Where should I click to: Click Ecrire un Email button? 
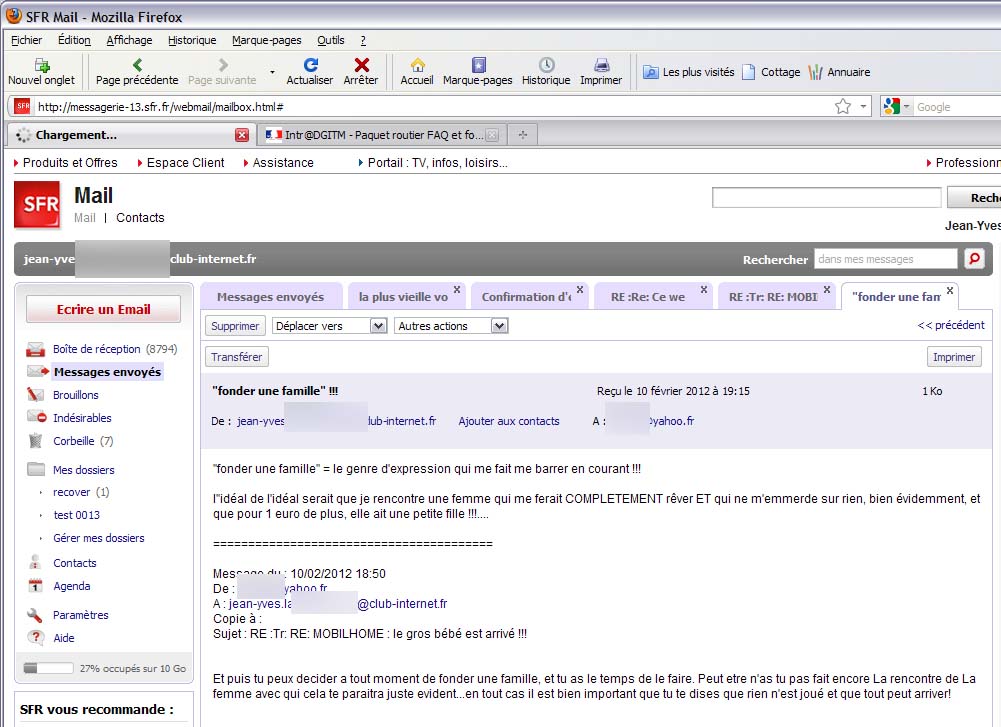[x=103, y=309]
